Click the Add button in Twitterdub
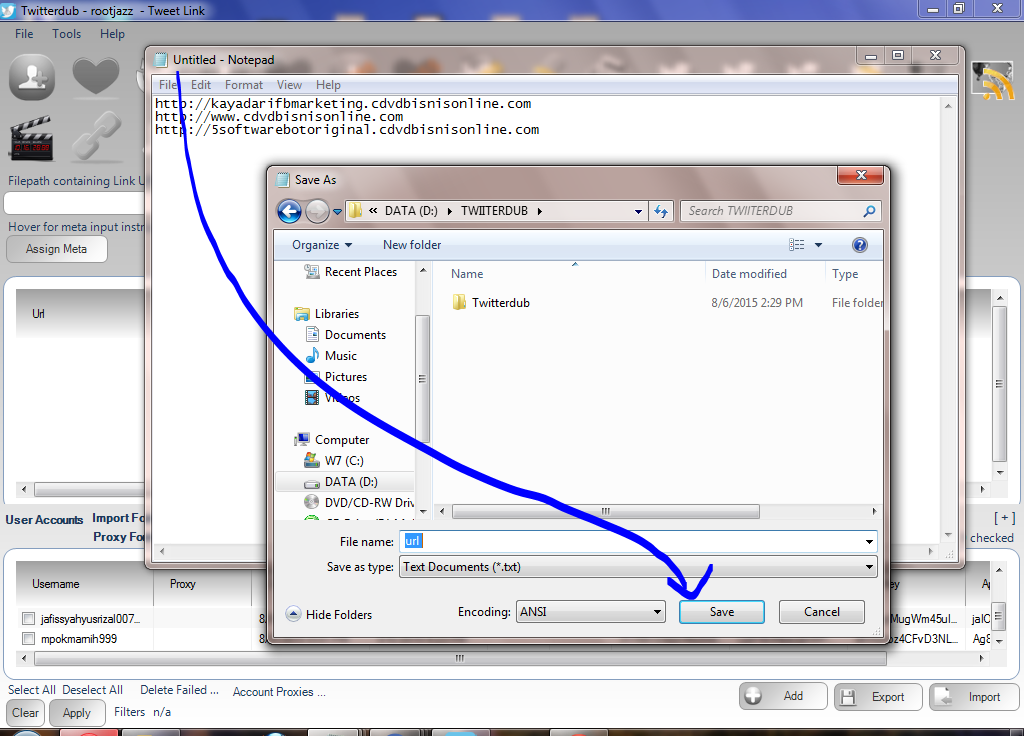This screenshot has width=1024, height=736. (x=783, y=696)
